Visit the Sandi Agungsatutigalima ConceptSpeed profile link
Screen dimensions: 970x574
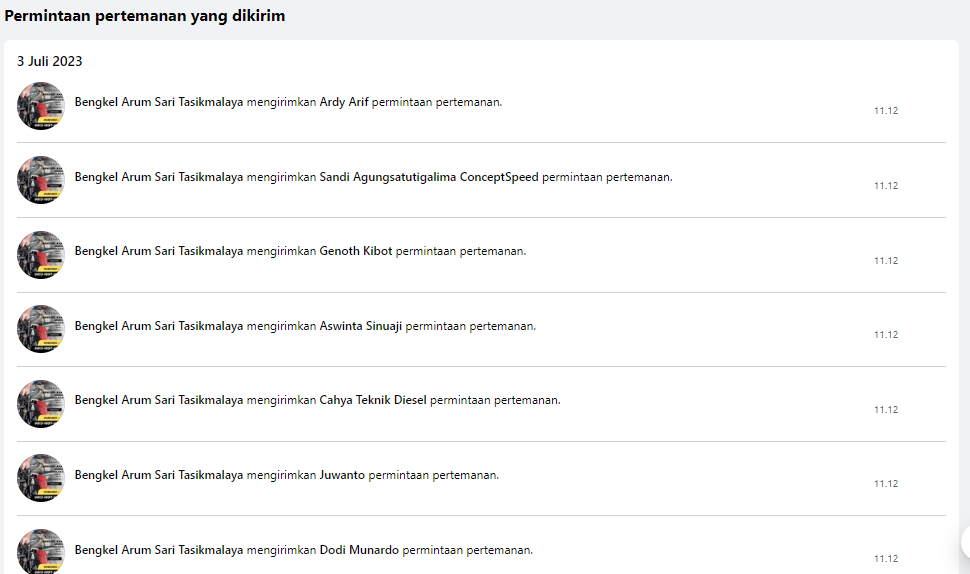[x=428, y=177]
